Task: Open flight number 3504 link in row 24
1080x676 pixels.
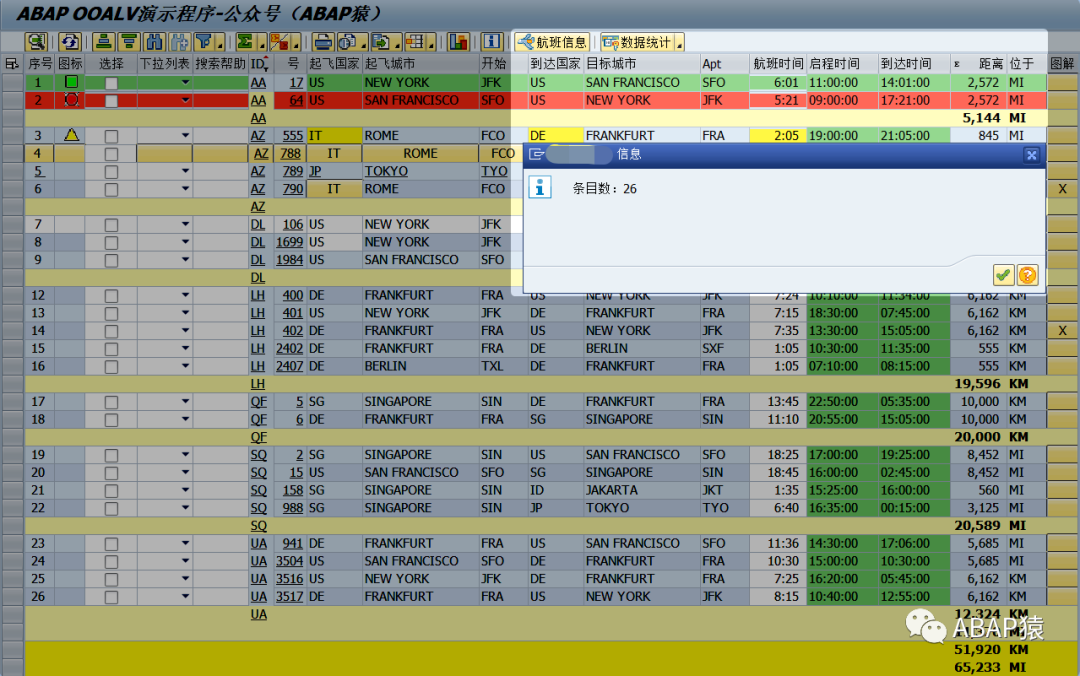Action: pyautogui.click(x=289, y=561)
